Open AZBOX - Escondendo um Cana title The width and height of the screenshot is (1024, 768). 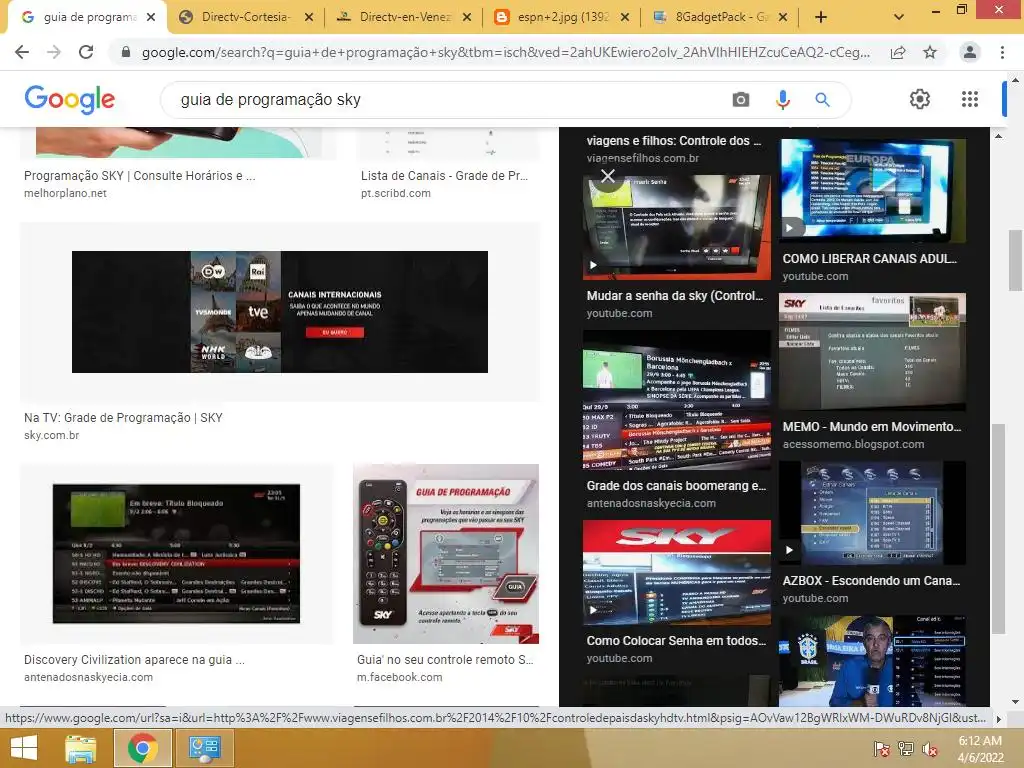pos(871,581)
